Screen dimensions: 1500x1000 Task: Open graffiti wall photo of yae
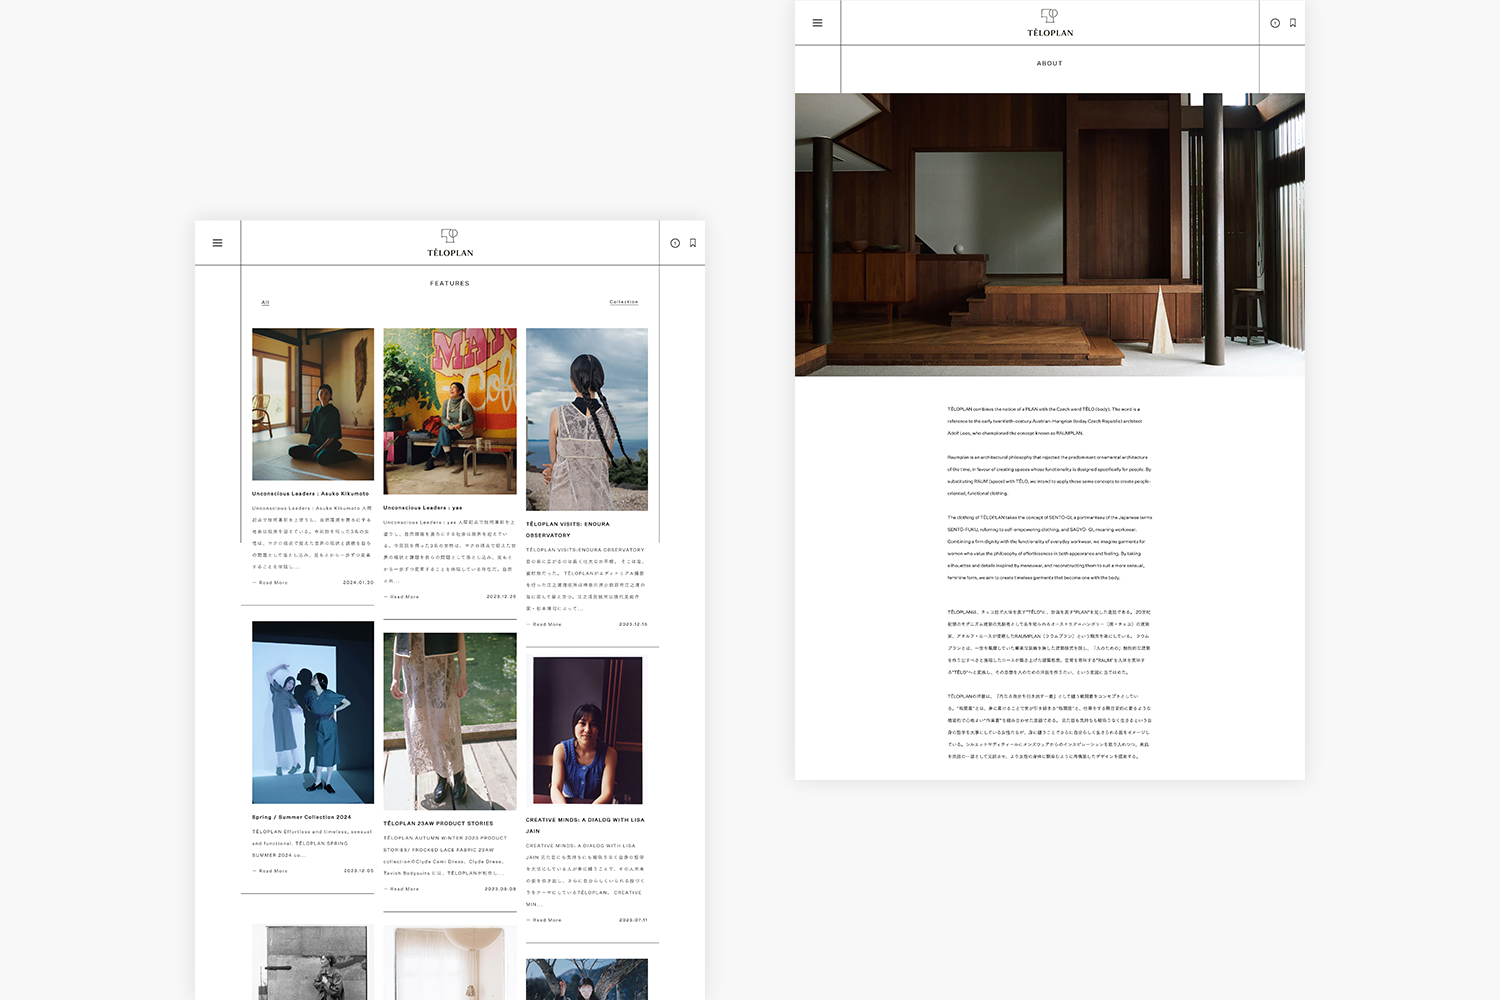click(x=450, y=411)
